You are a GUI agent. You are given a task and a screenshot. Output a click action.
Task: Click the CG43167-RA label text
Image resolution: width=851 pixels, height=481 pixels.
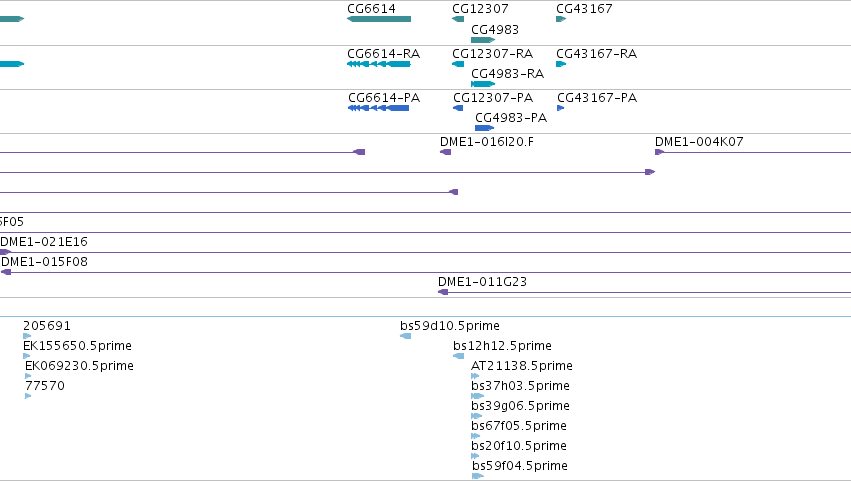(x=596, y=54)
